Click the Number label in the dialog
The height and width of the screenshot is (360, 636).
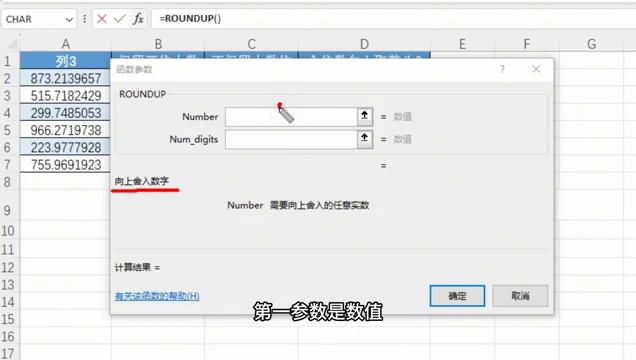coord(200,117)
